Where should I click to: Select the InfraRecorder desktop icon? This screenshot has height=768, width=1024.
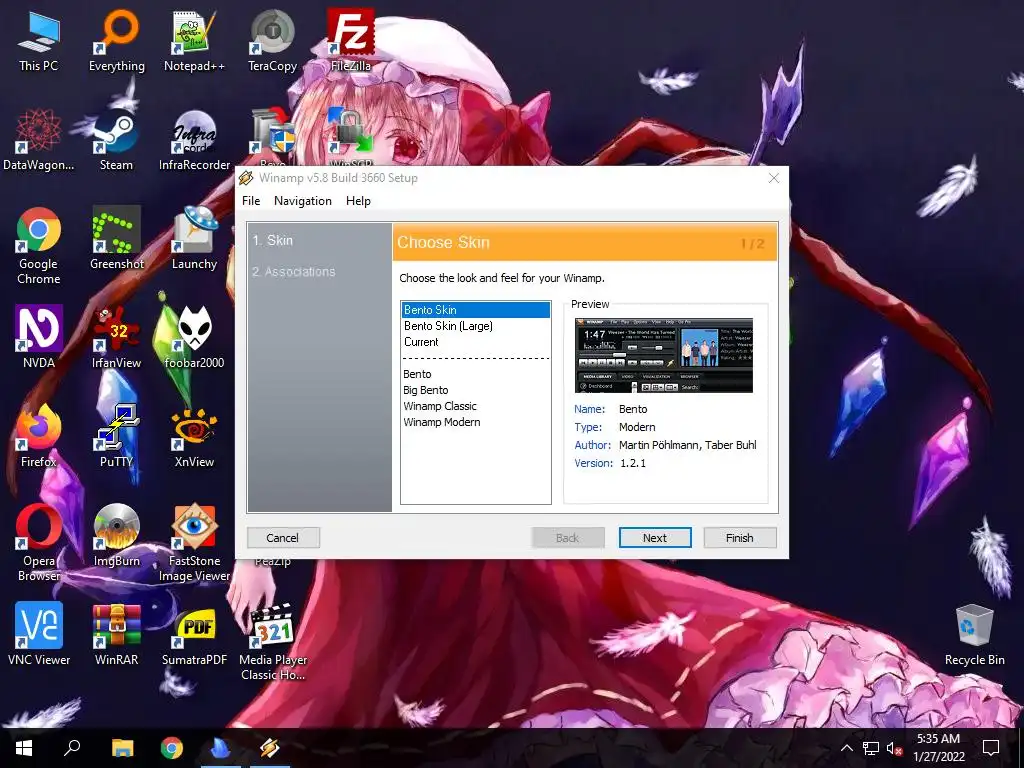click(x=194, y=140)
